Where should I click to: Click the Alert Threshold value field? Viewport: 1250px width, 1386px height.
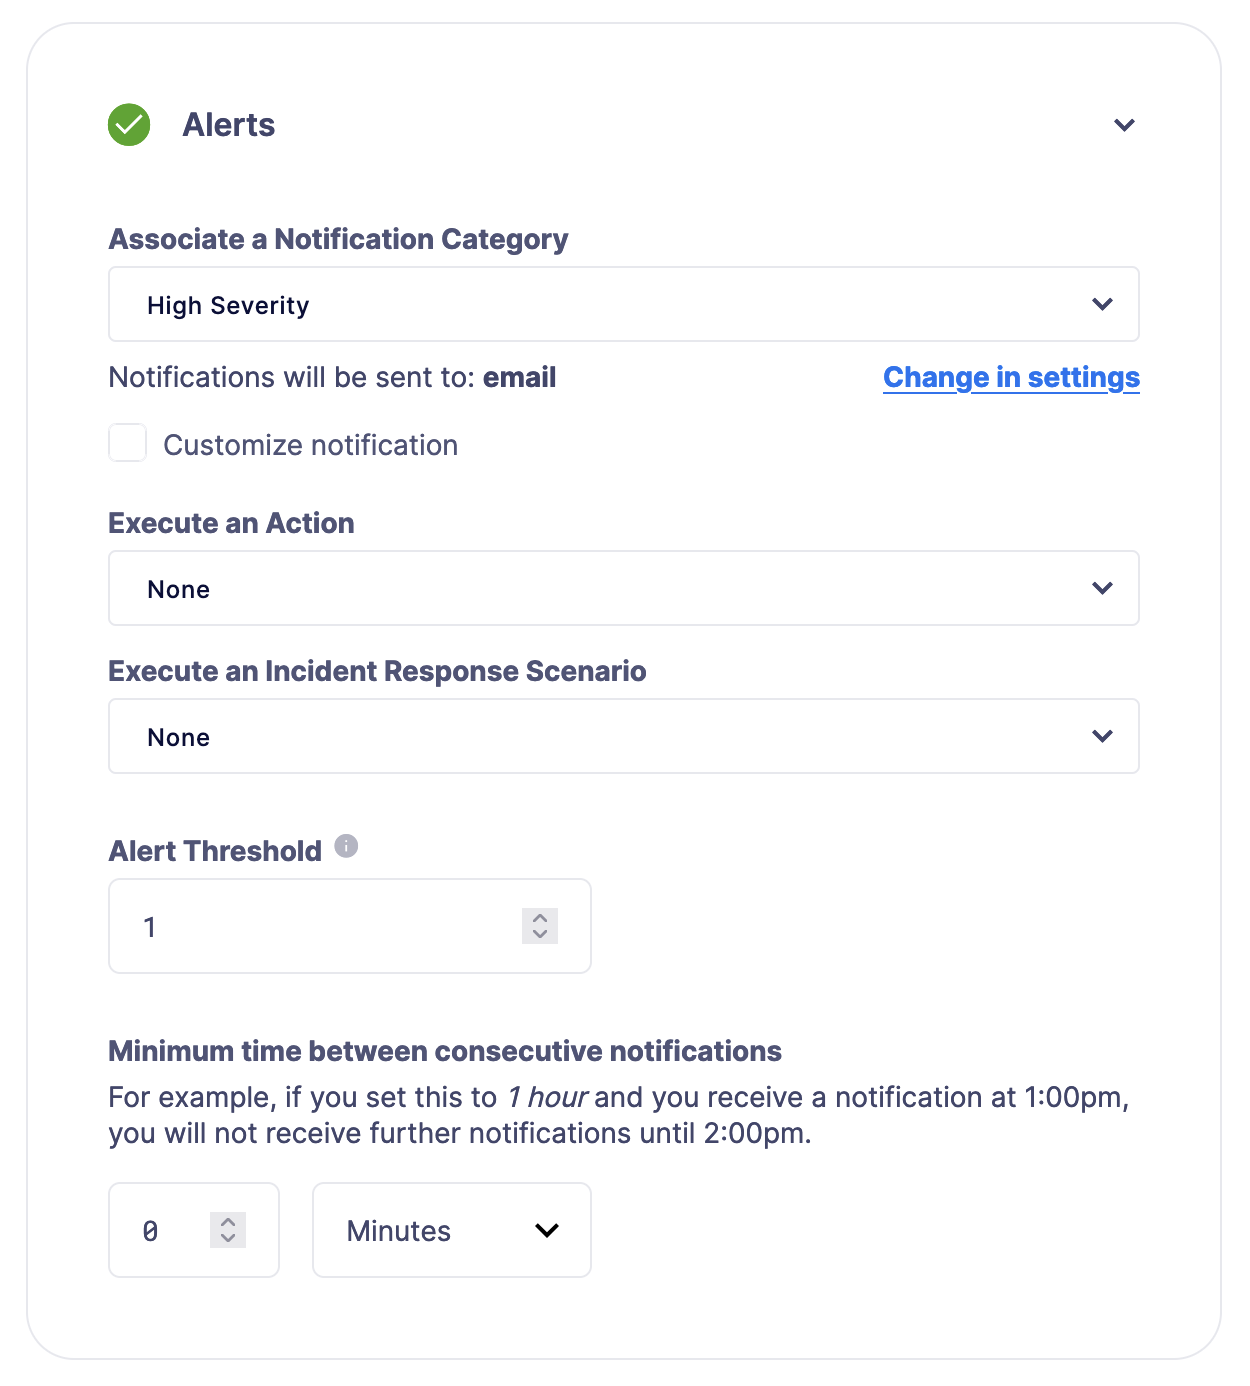(300, 926)
